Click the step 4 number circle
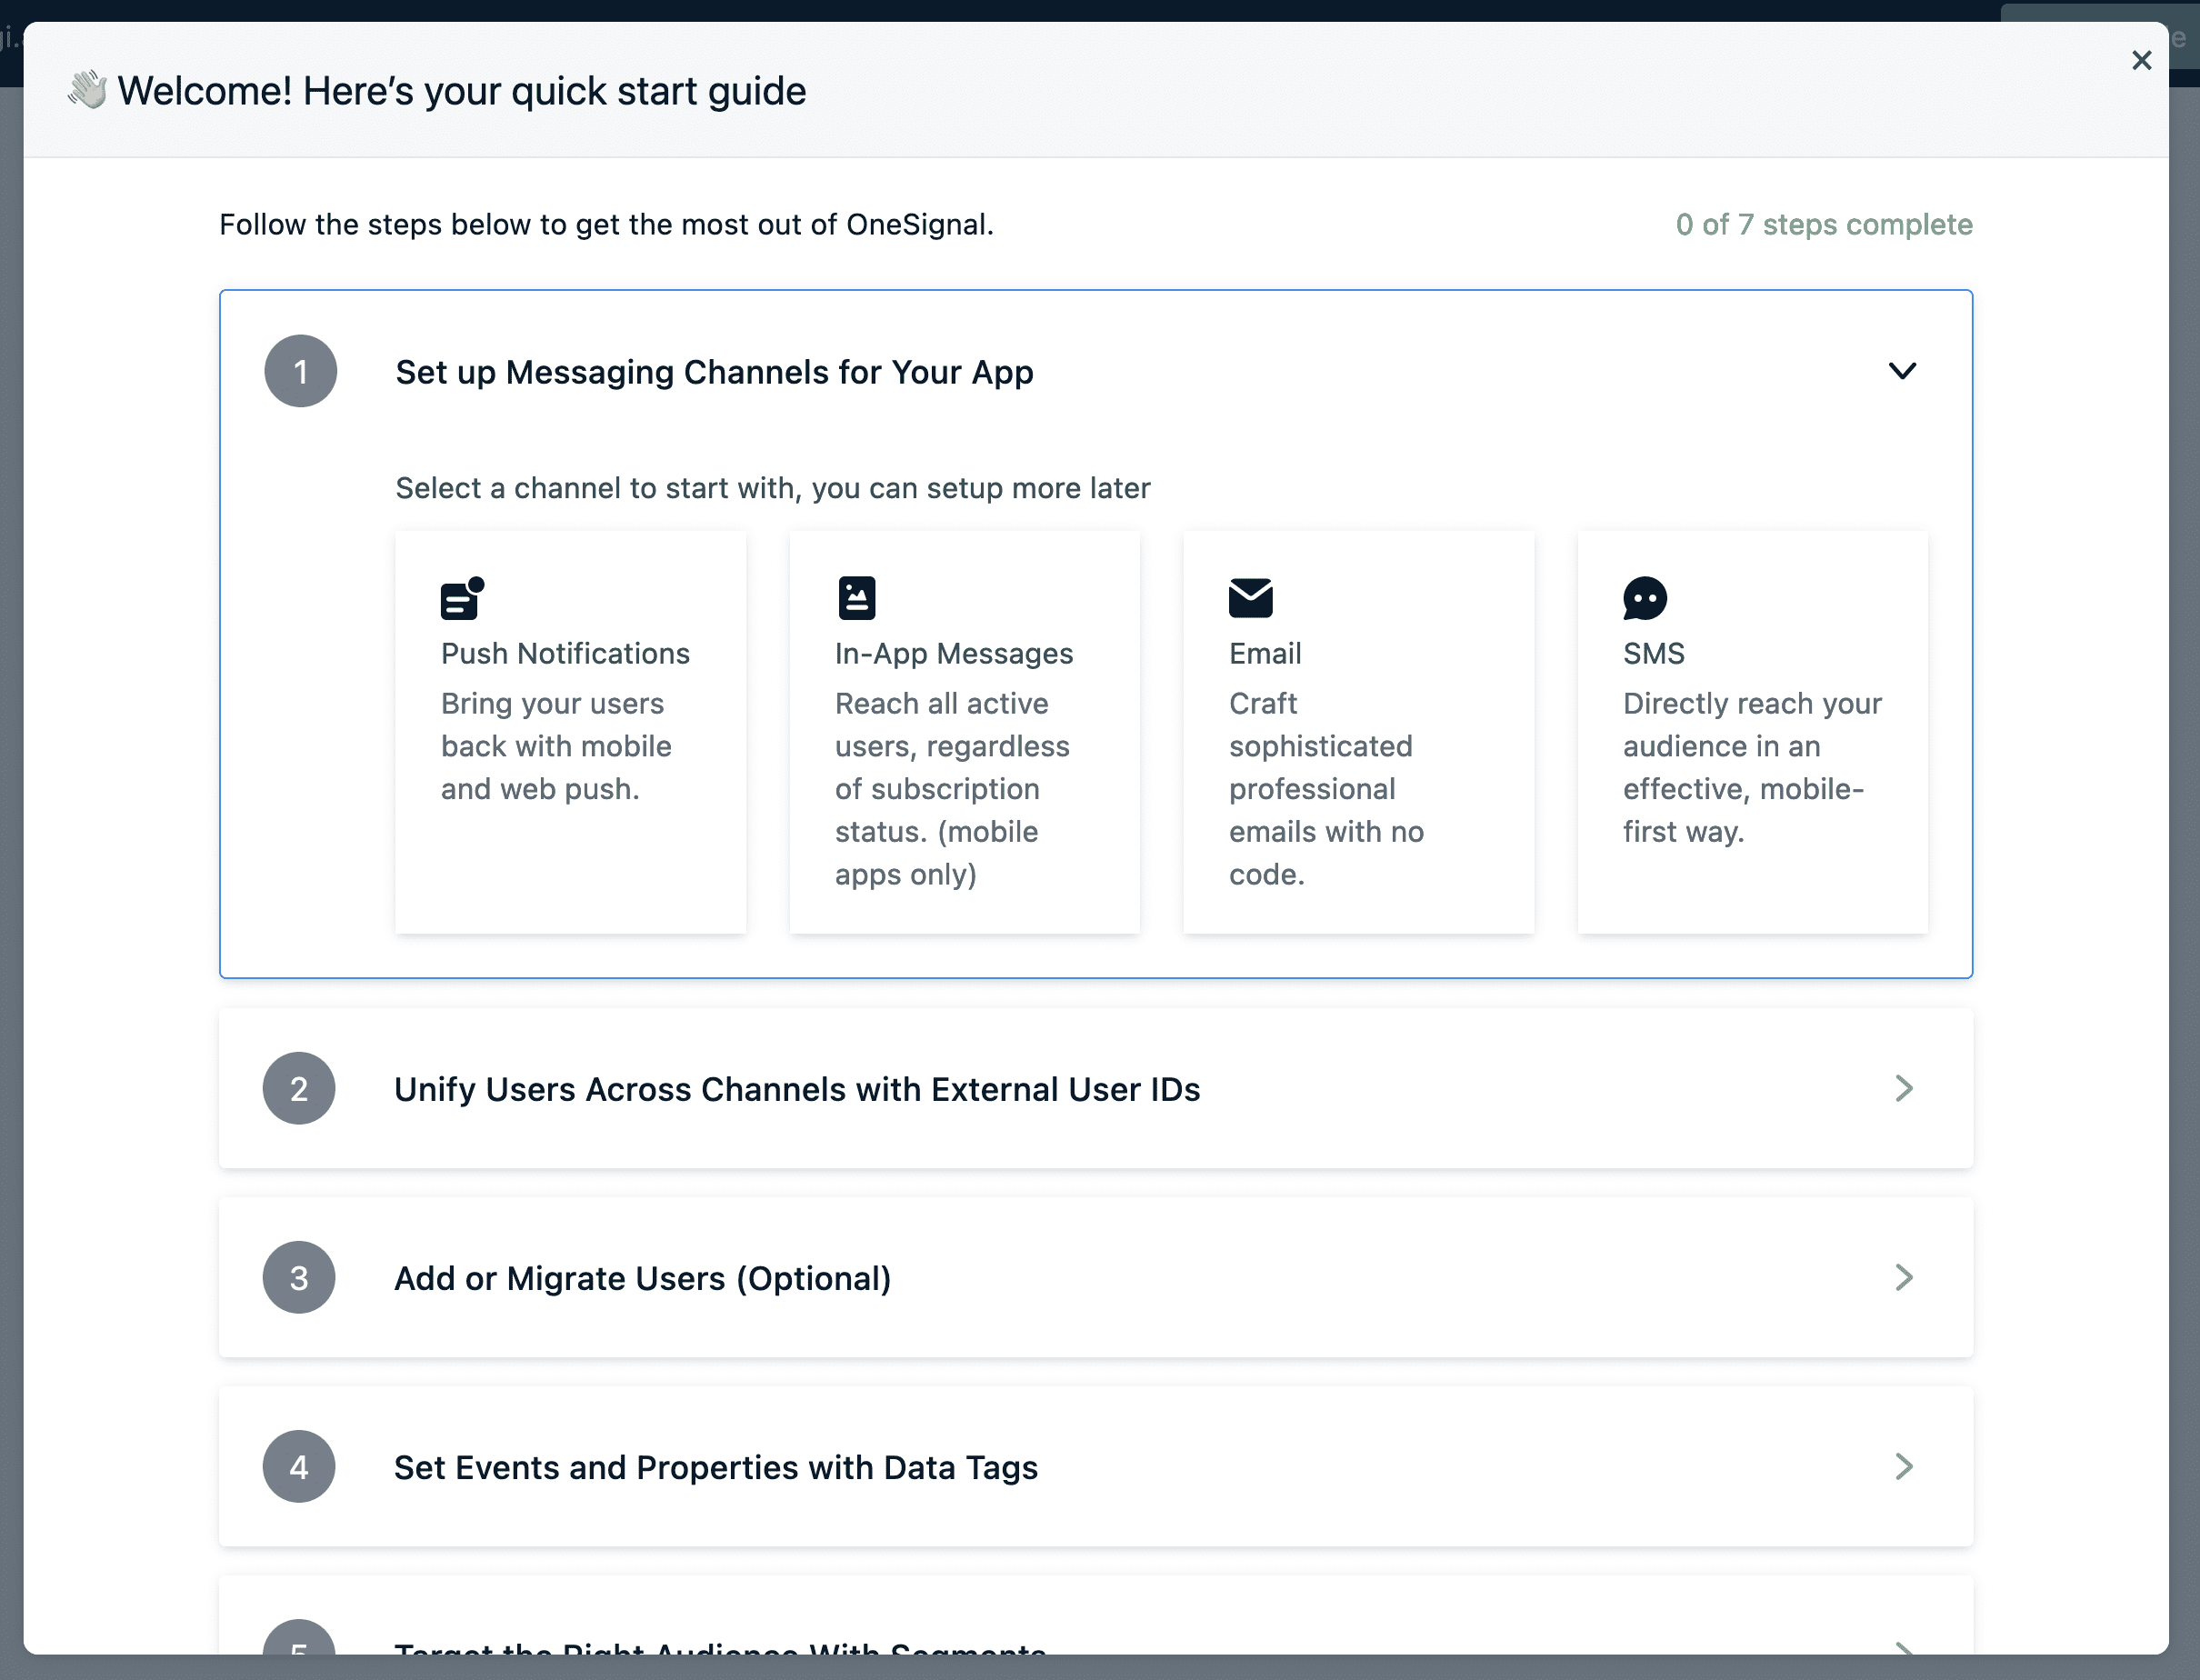2200x1680 pixels. pyautogui.click(x=299, y=1466)
